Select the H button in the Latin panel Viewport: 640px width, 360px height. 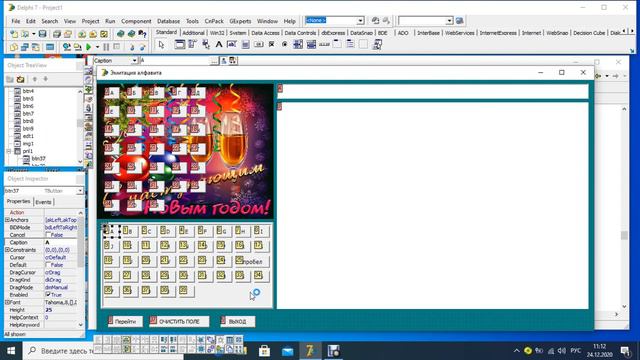[x=242, y=231]
